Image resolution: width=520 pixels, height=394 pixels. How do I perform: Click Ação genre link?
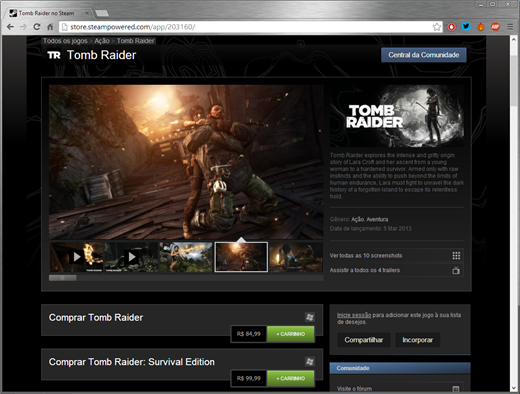(x=357, y=219)
